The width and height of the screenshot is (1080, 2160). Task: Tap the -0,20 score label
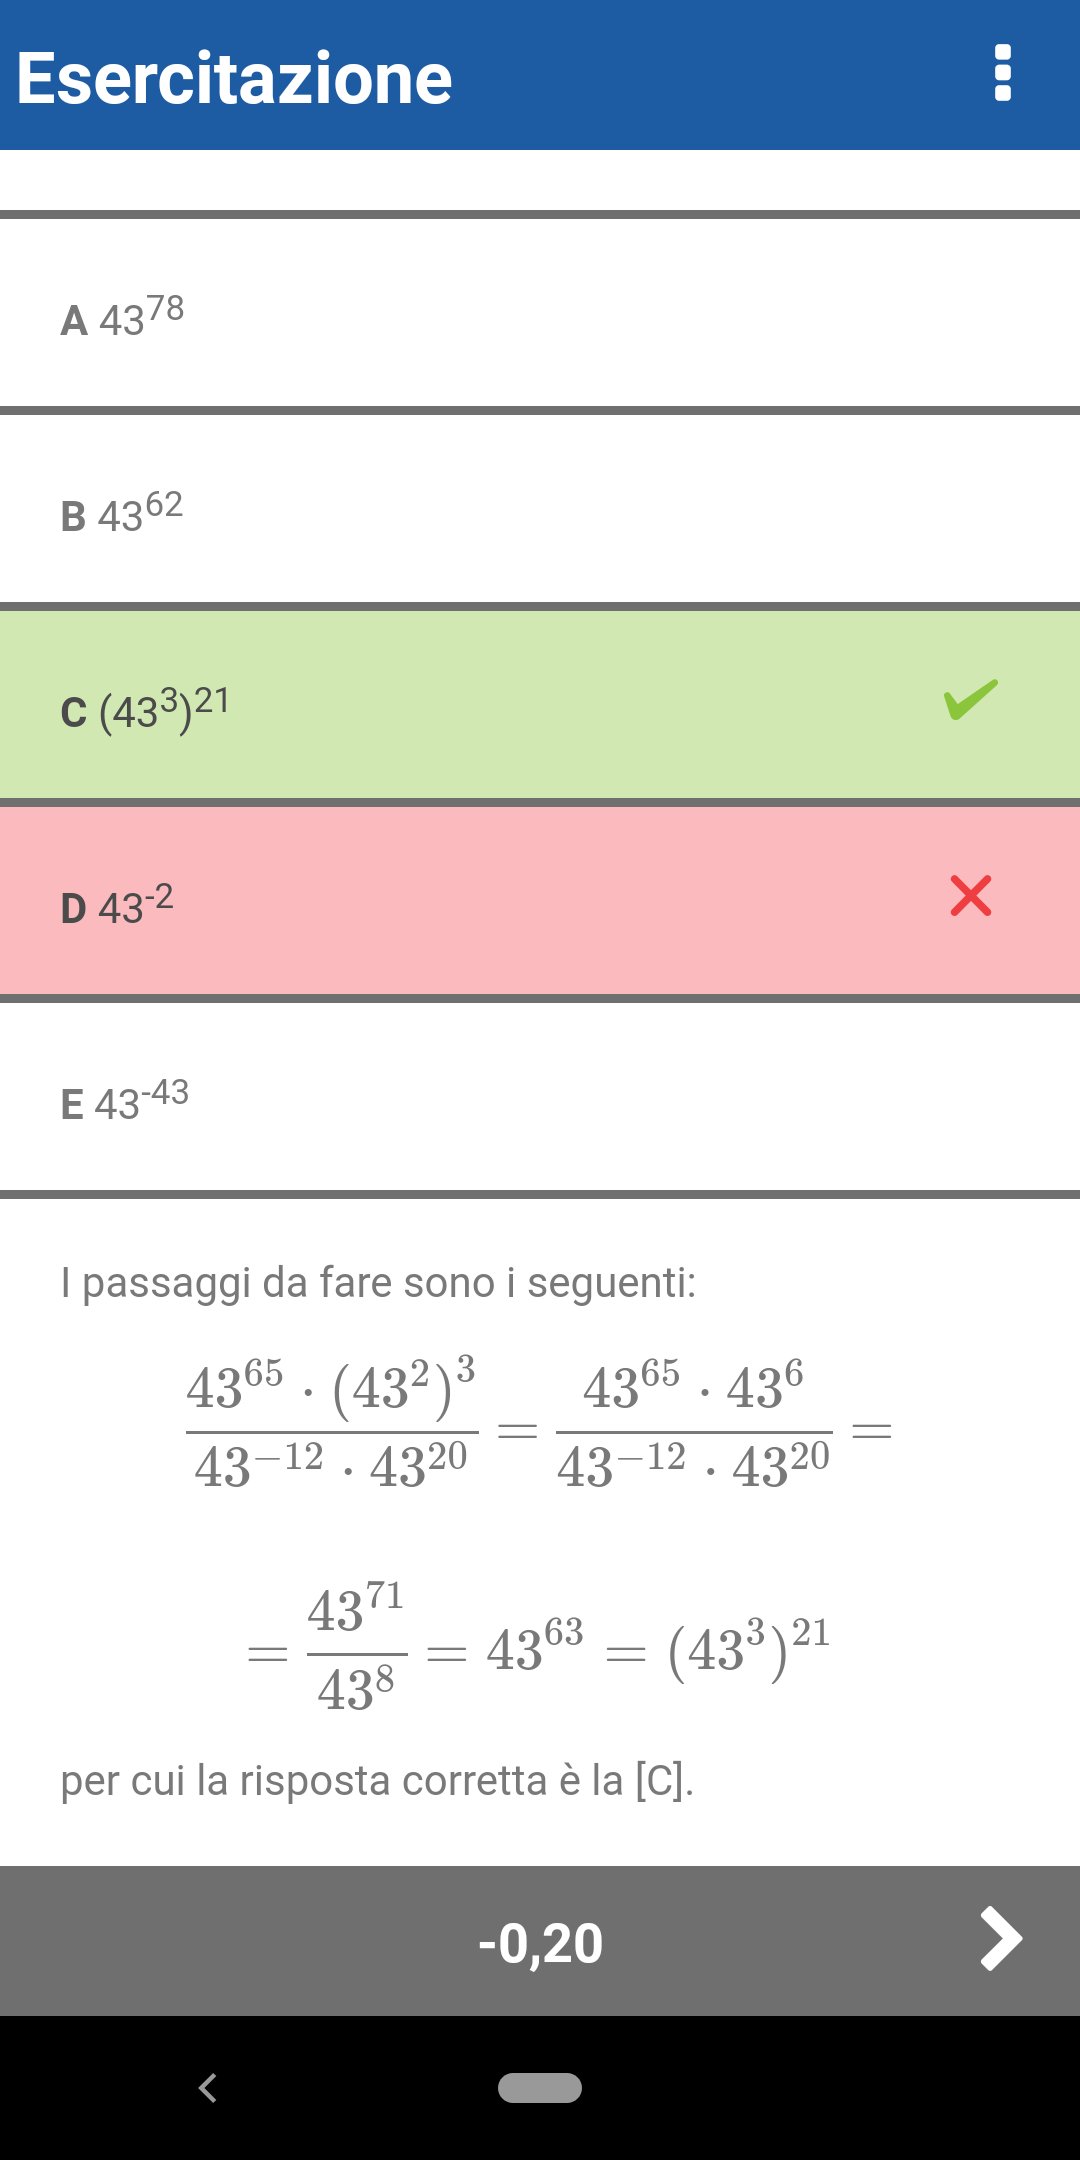click(x=540, y=1943)
